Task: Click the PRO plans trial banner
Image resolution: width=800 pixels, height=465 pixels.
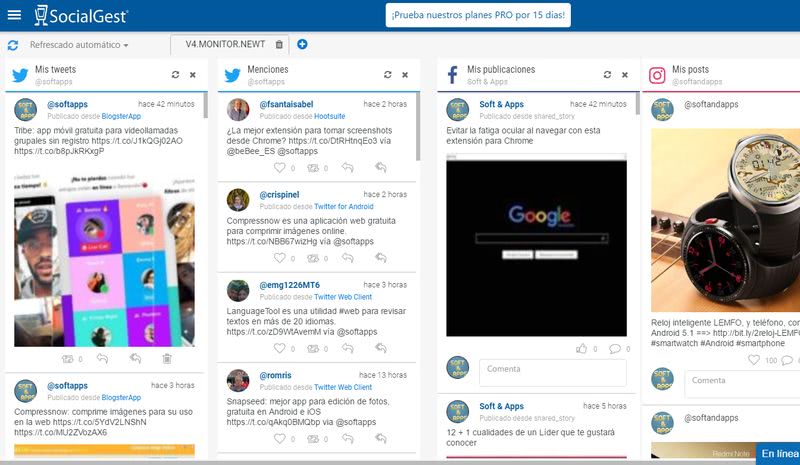Action: point(478,15)
